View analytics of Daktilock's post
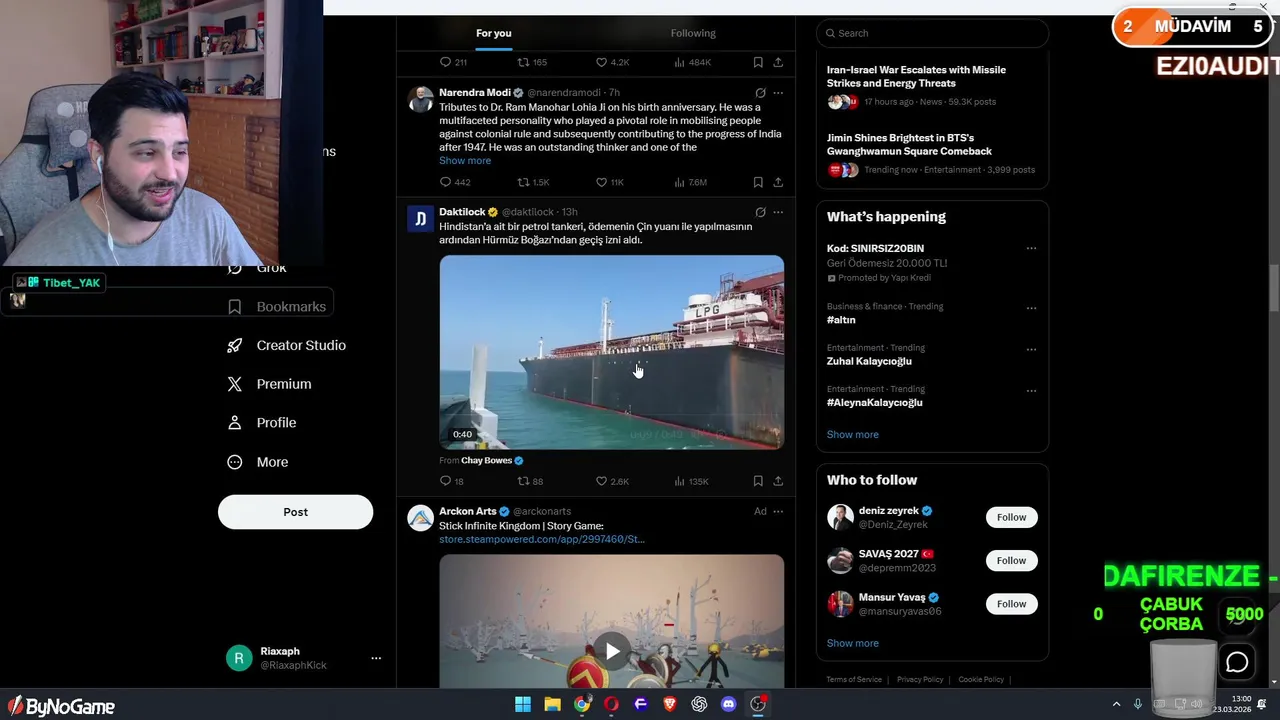 (691, 481)
